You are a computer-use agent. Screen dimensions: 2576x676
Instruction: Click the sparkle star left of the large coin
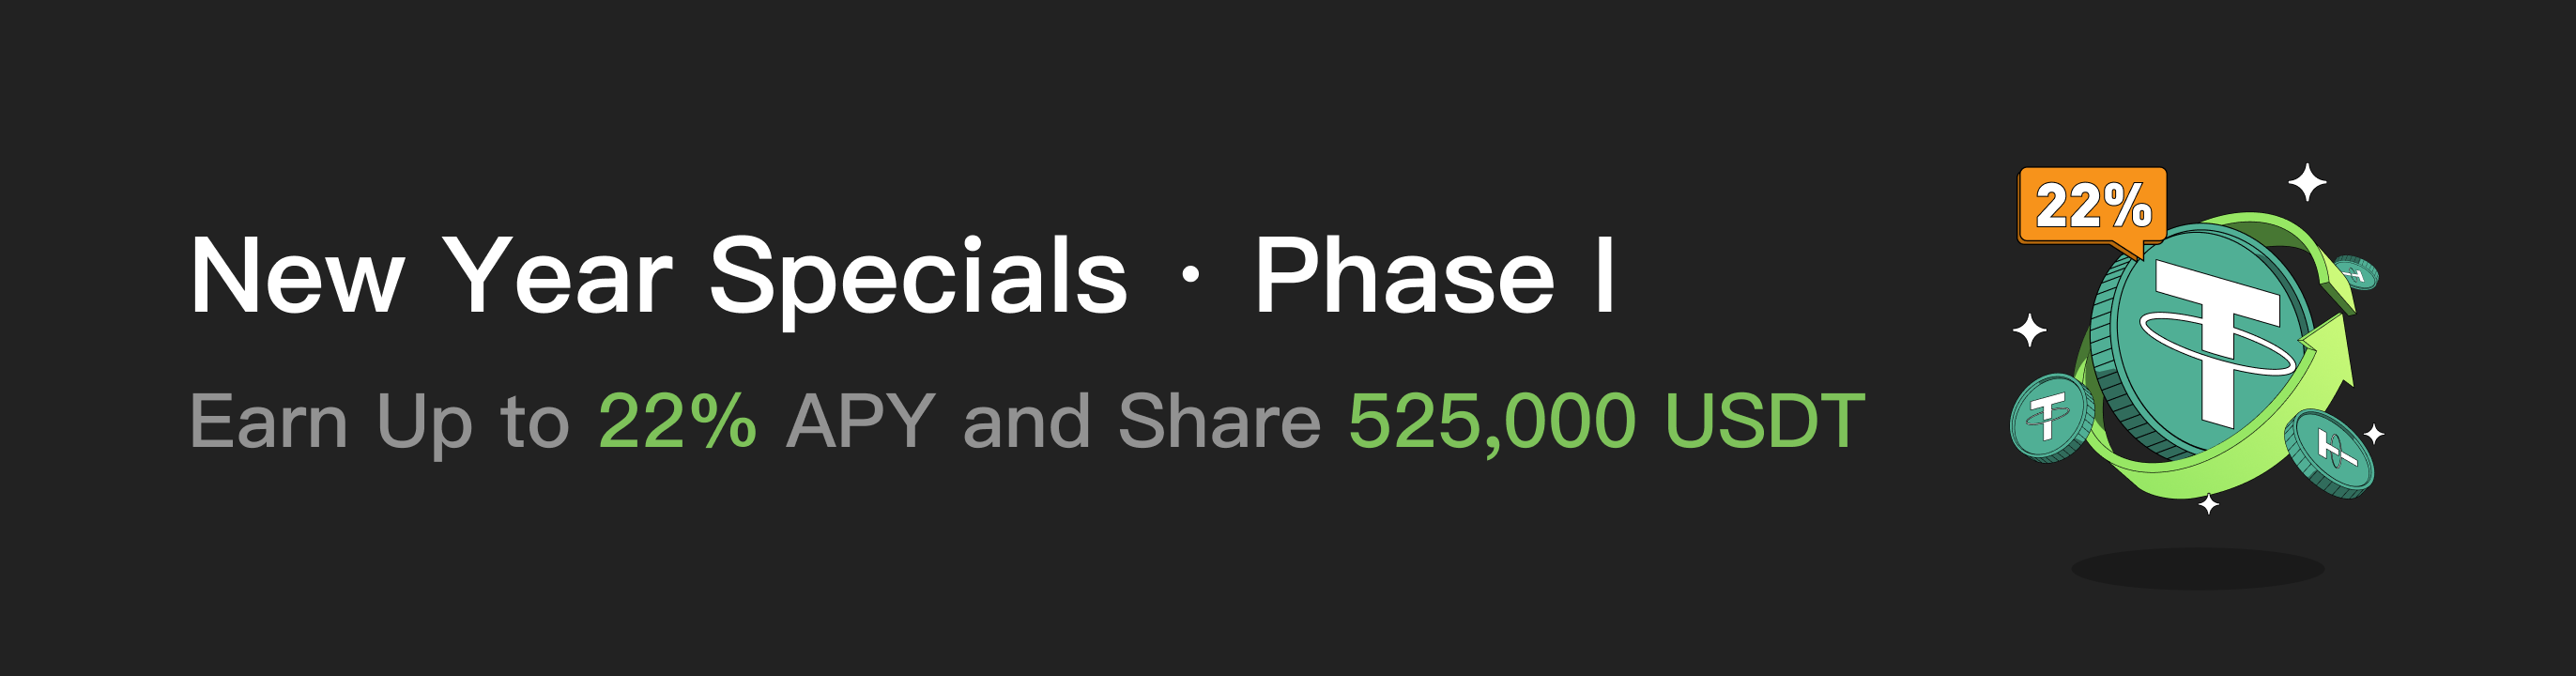coord(2029,330)
